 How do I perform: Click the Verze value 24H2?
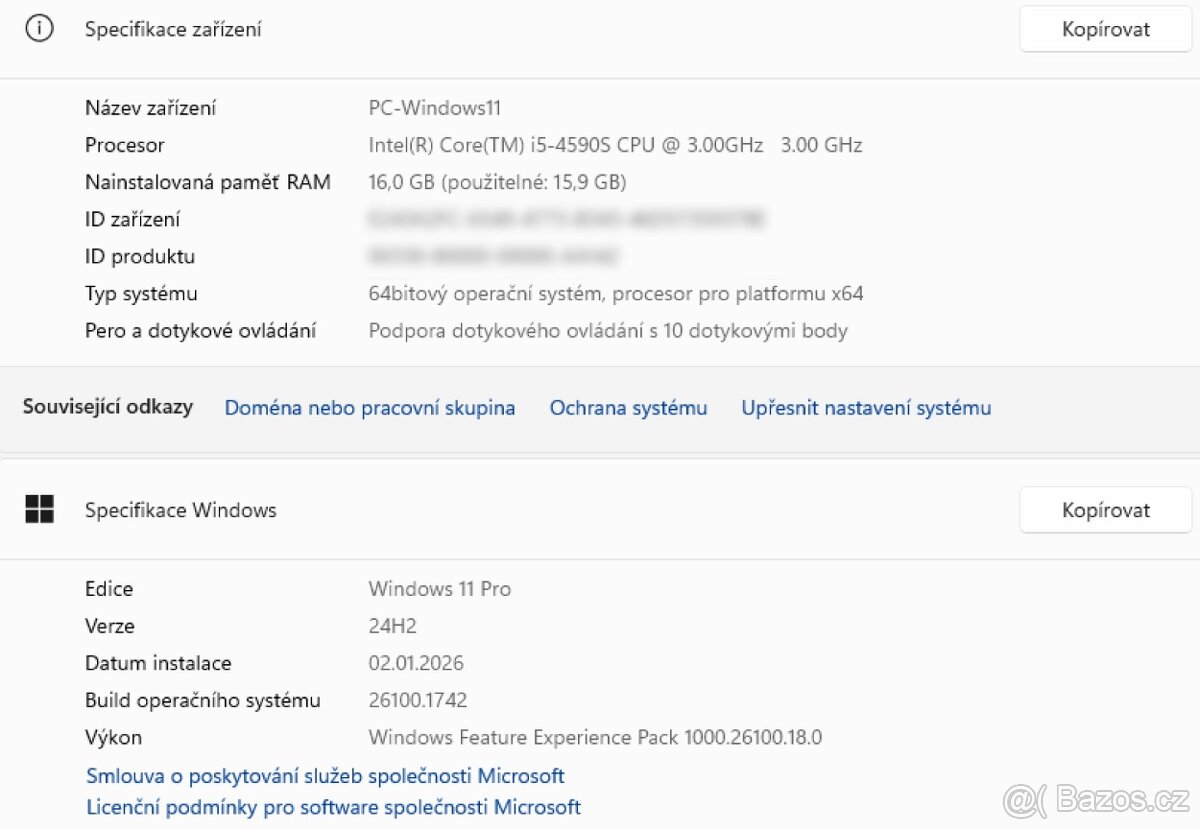(x=394, y=626)
